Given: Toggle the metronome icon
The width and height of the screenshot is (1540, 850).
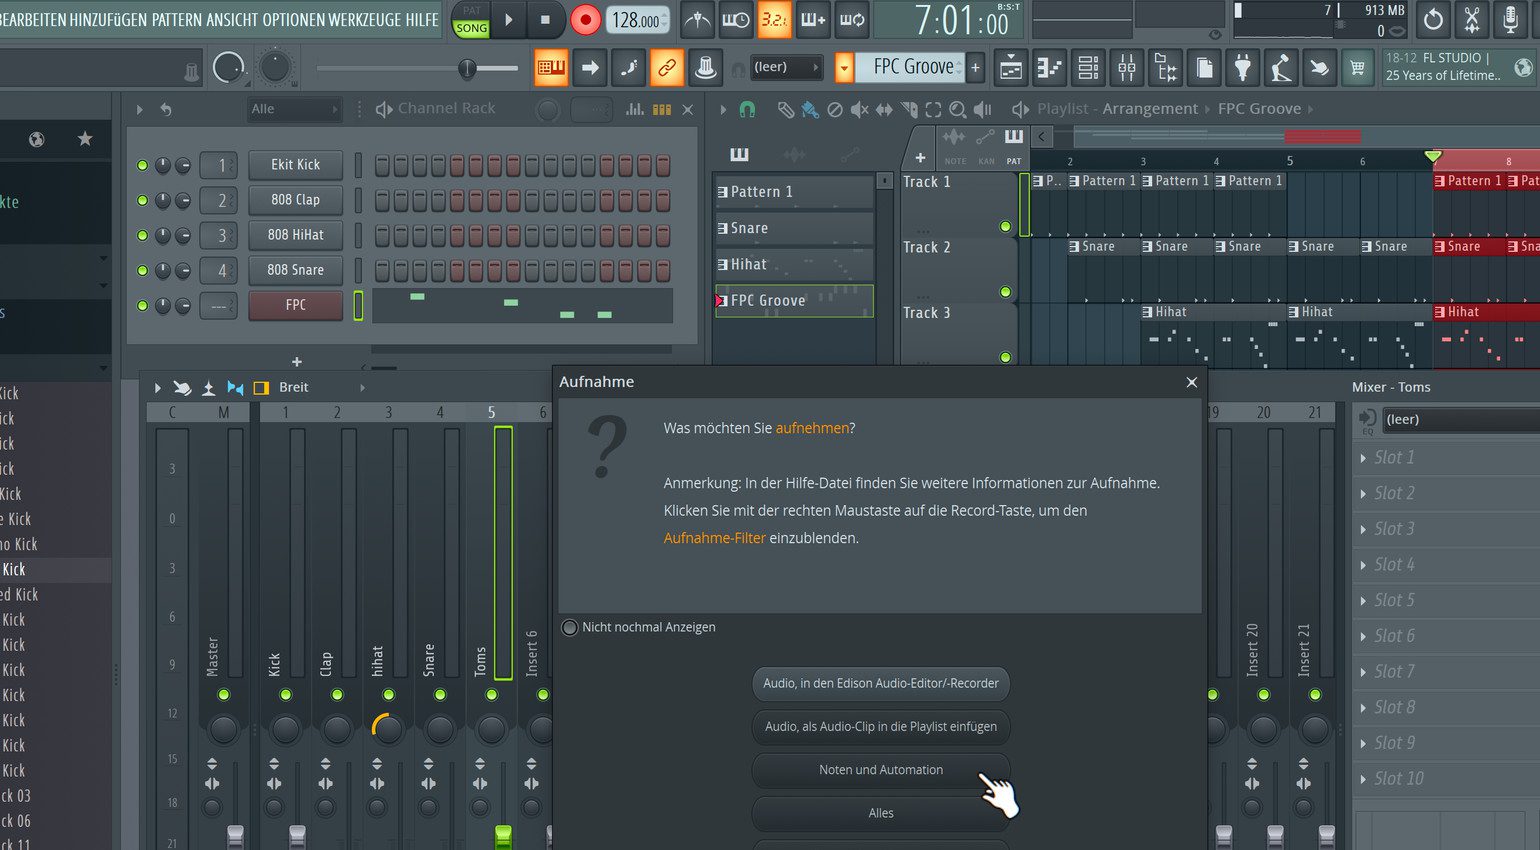Looking at the screenshot, I should click(697, 20).
